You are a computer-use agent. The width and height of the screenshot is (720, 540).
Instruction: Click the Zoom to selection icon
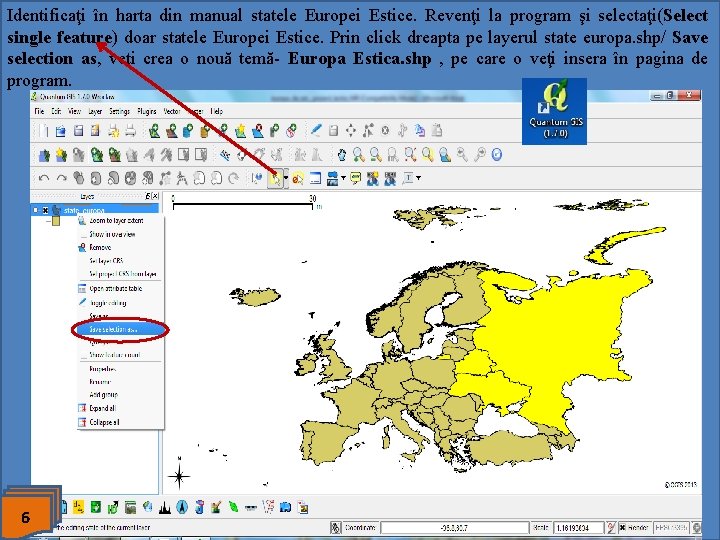(428, 155)
